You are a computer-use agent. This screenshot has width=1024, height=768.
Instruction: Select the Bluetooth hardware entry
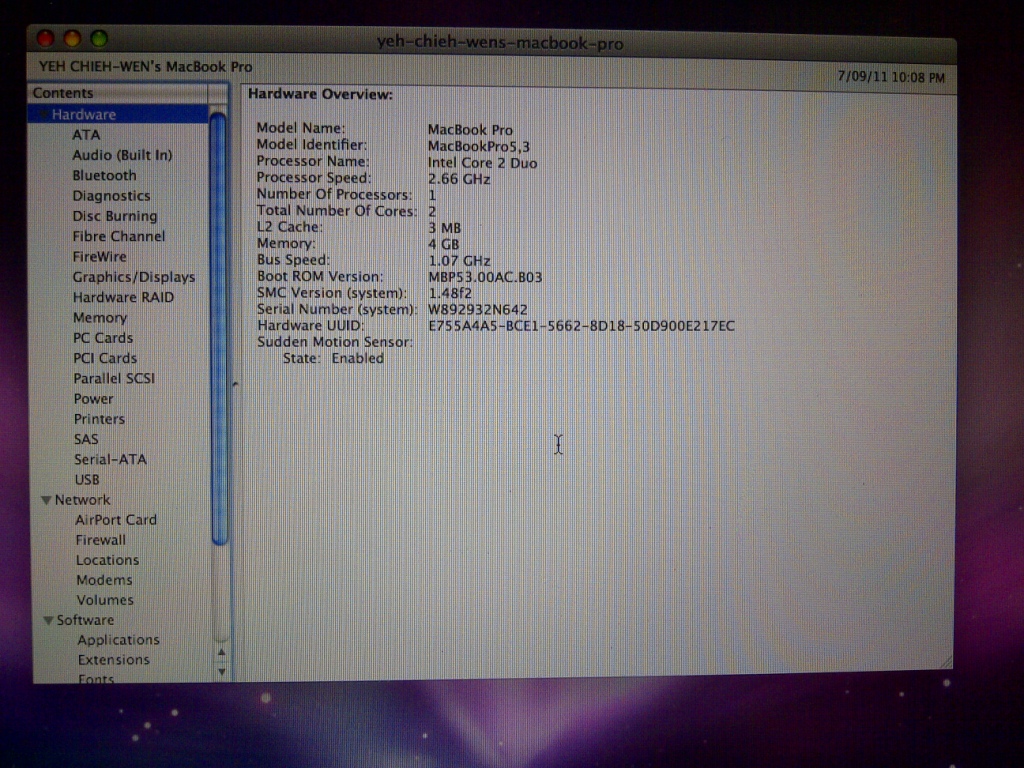click(x=104, y=175)
